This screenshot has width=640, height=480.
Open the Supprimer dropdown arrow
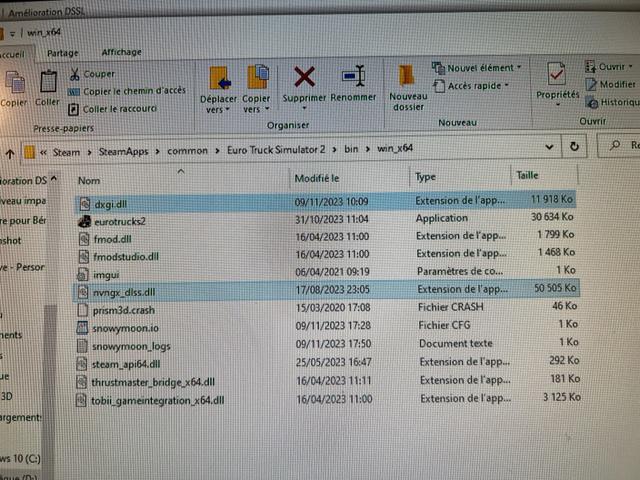(304, 108)
